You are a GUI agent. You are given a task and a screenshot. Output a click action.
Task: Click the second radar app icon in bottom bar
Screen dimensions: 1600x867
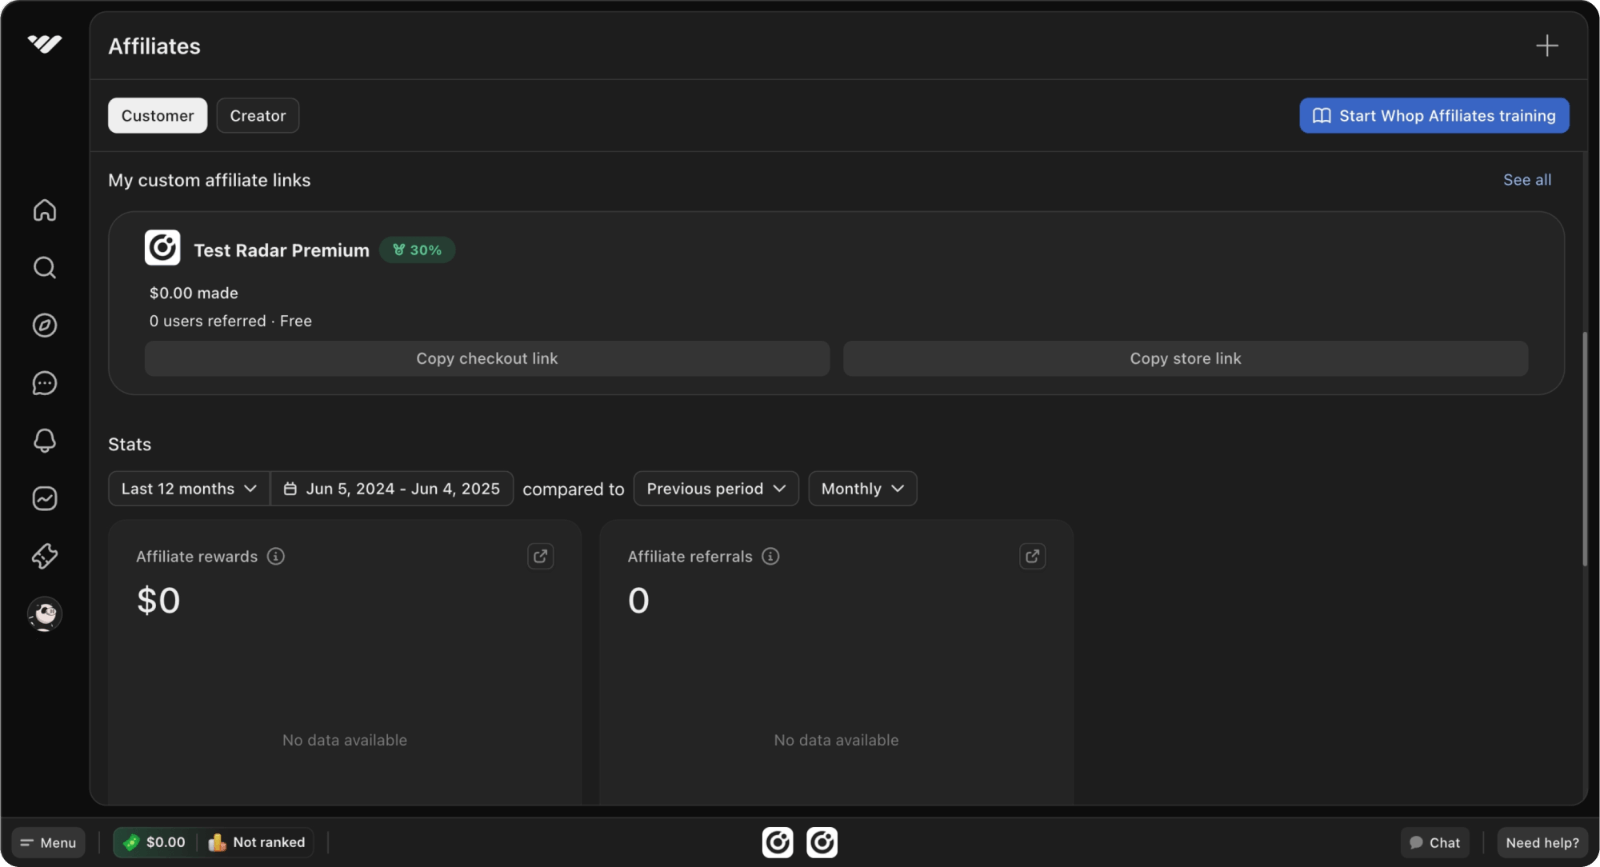822,843
